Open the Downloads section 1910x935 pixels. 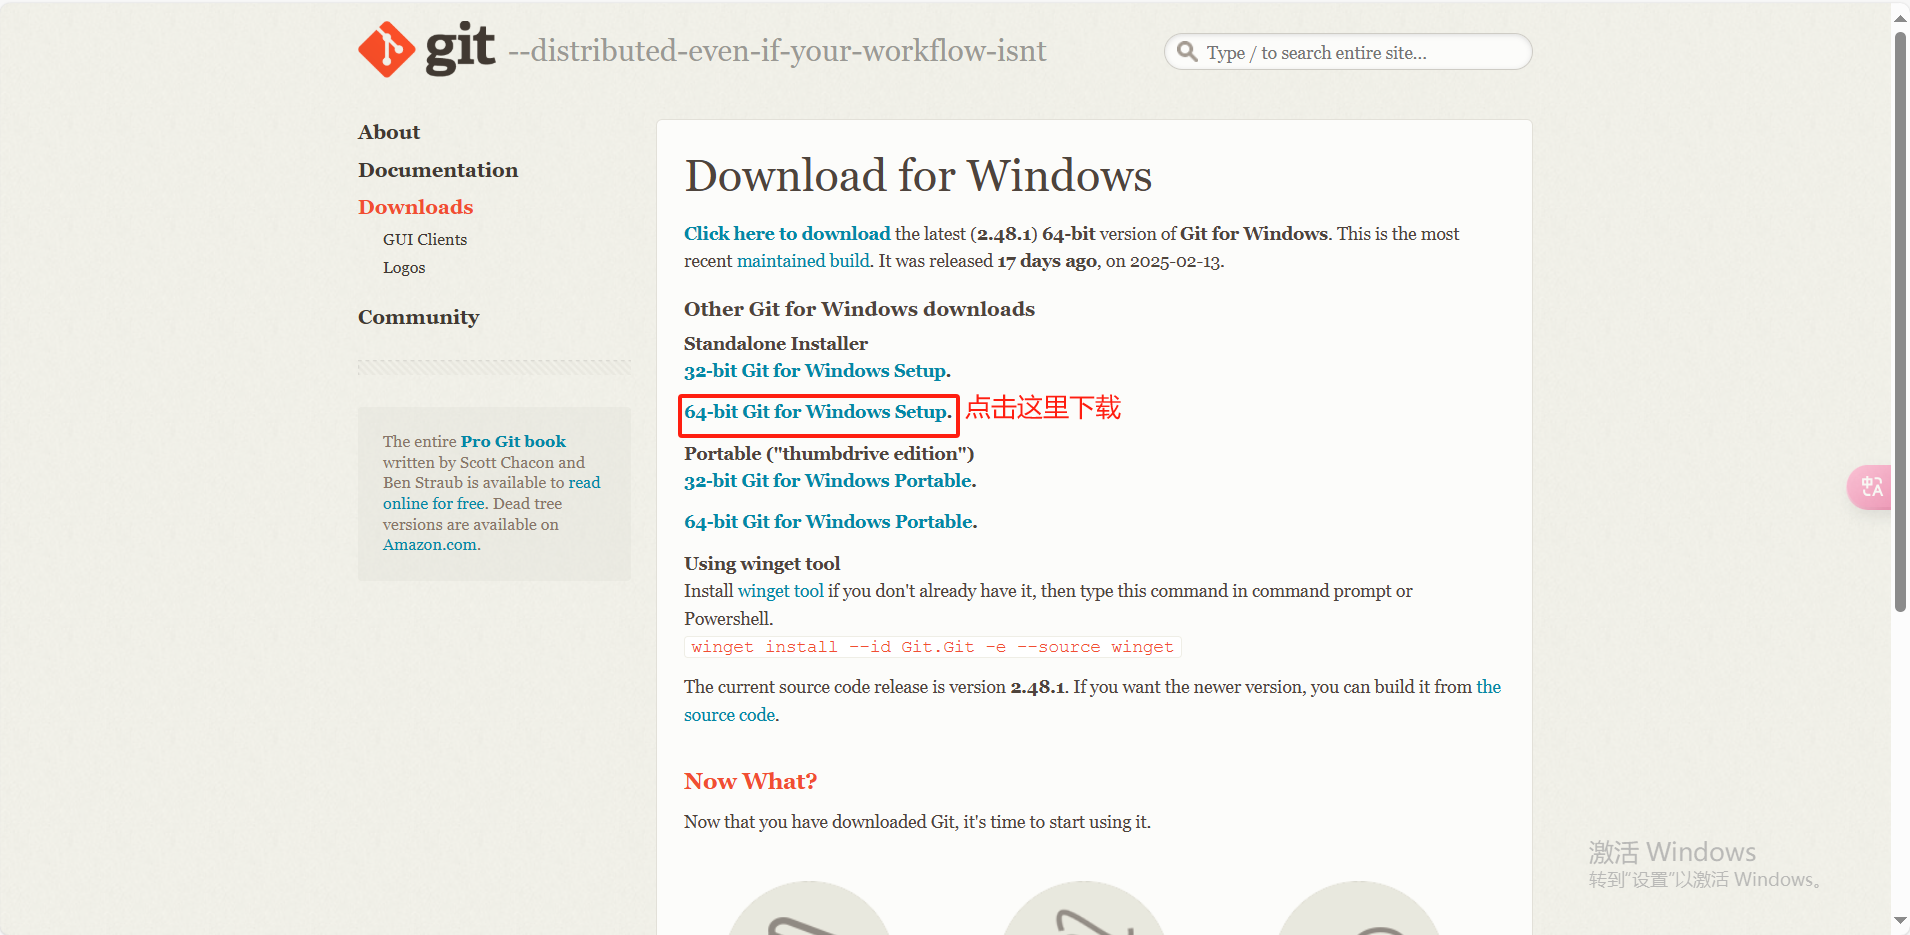tap(415, 207)
